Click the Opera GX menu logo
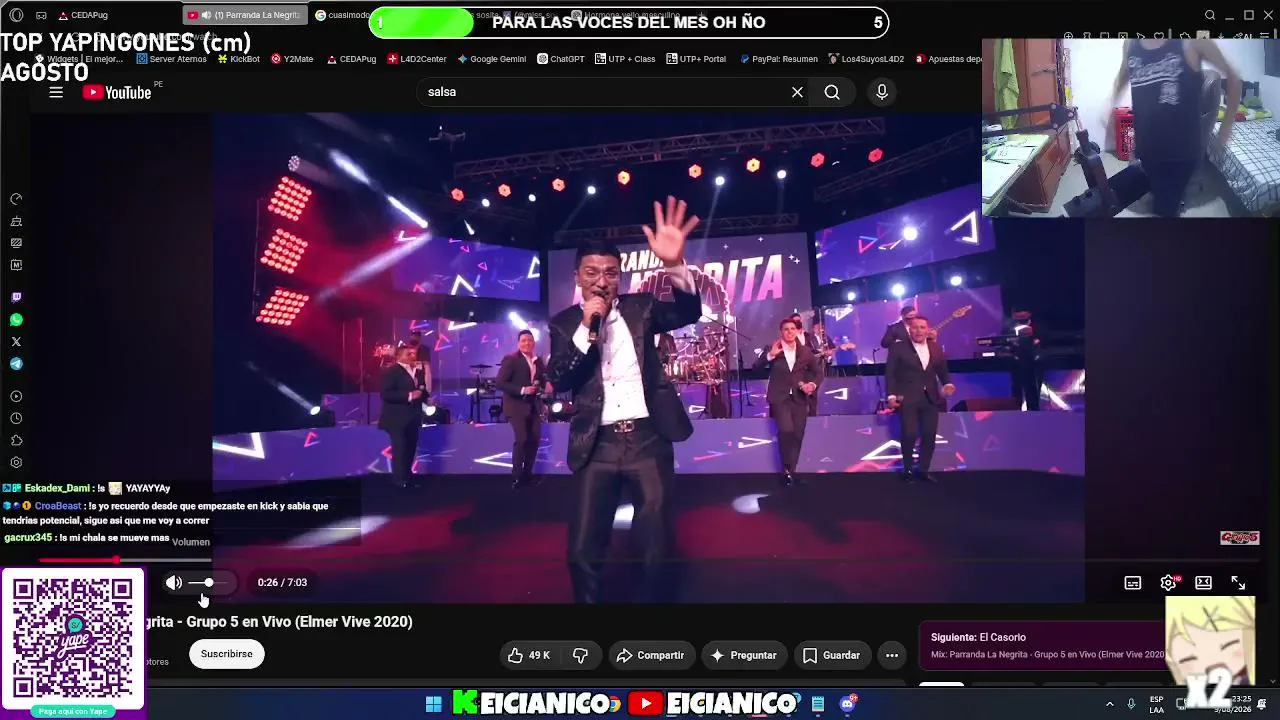This screenshot has width=1280, height=720. pos(16,15)
